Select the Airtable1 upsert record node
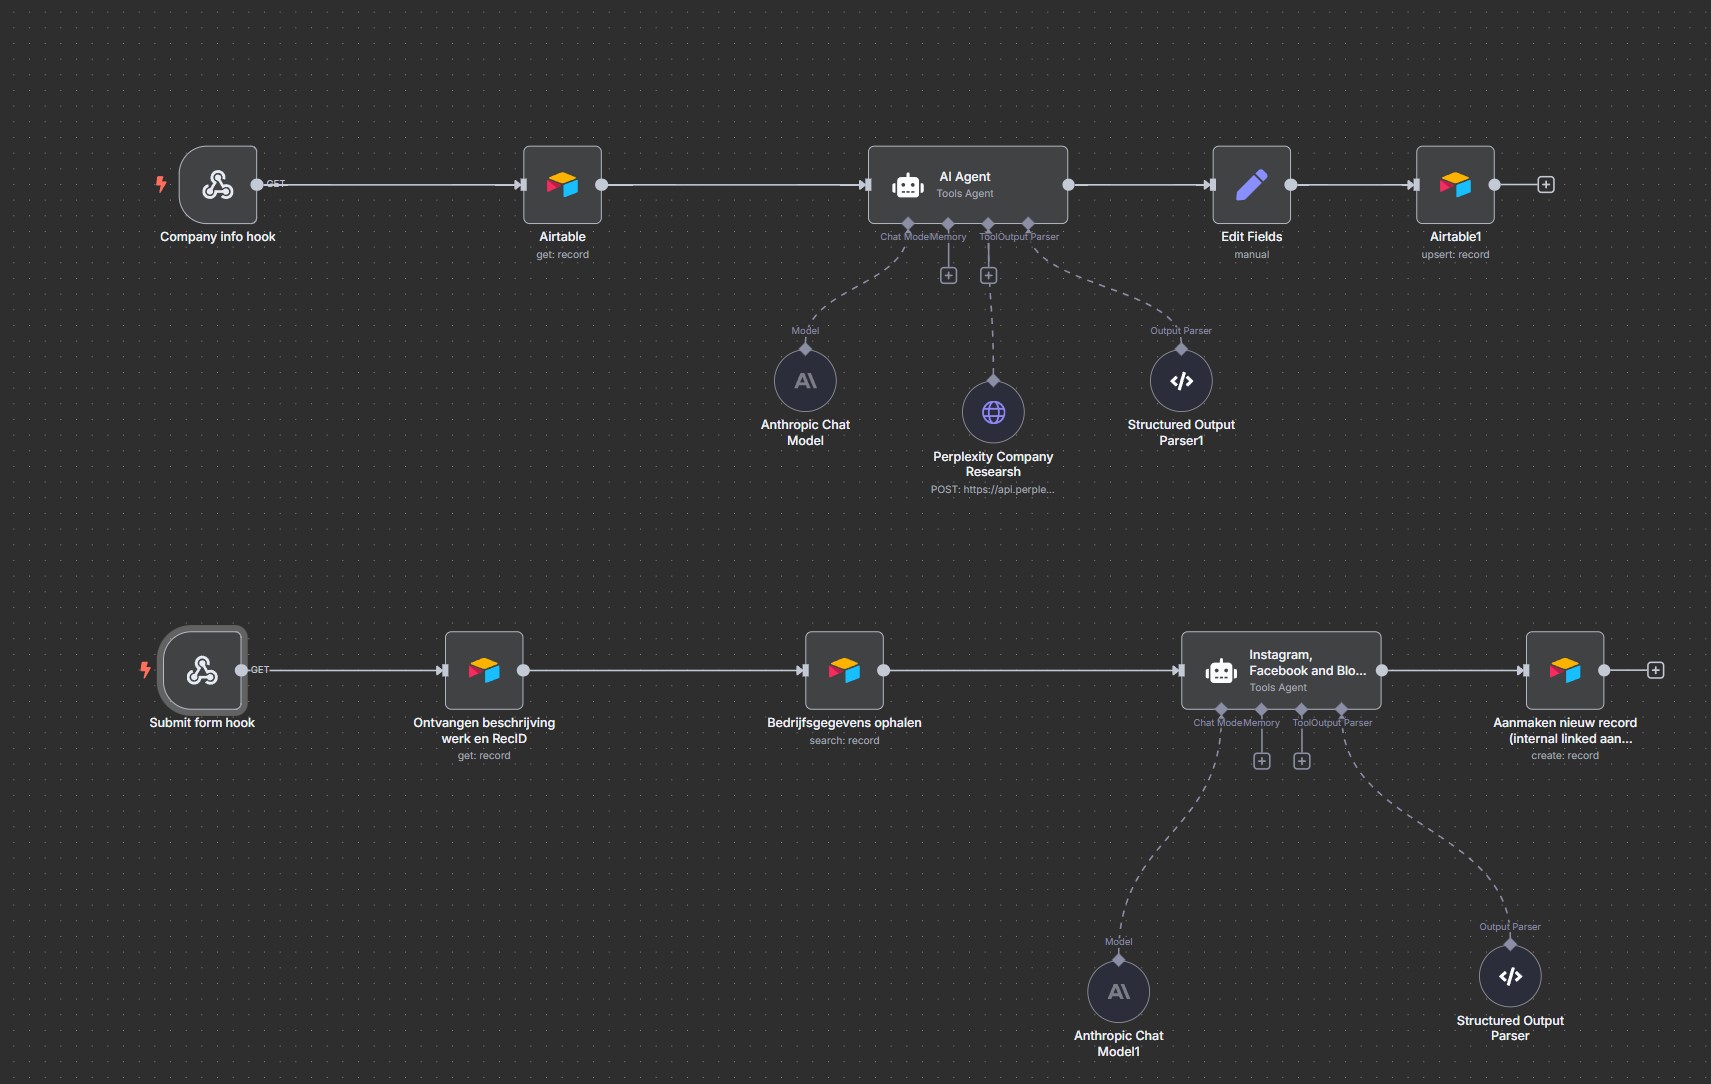This screenshot has width=1711, height=1084. [1455, 185]
